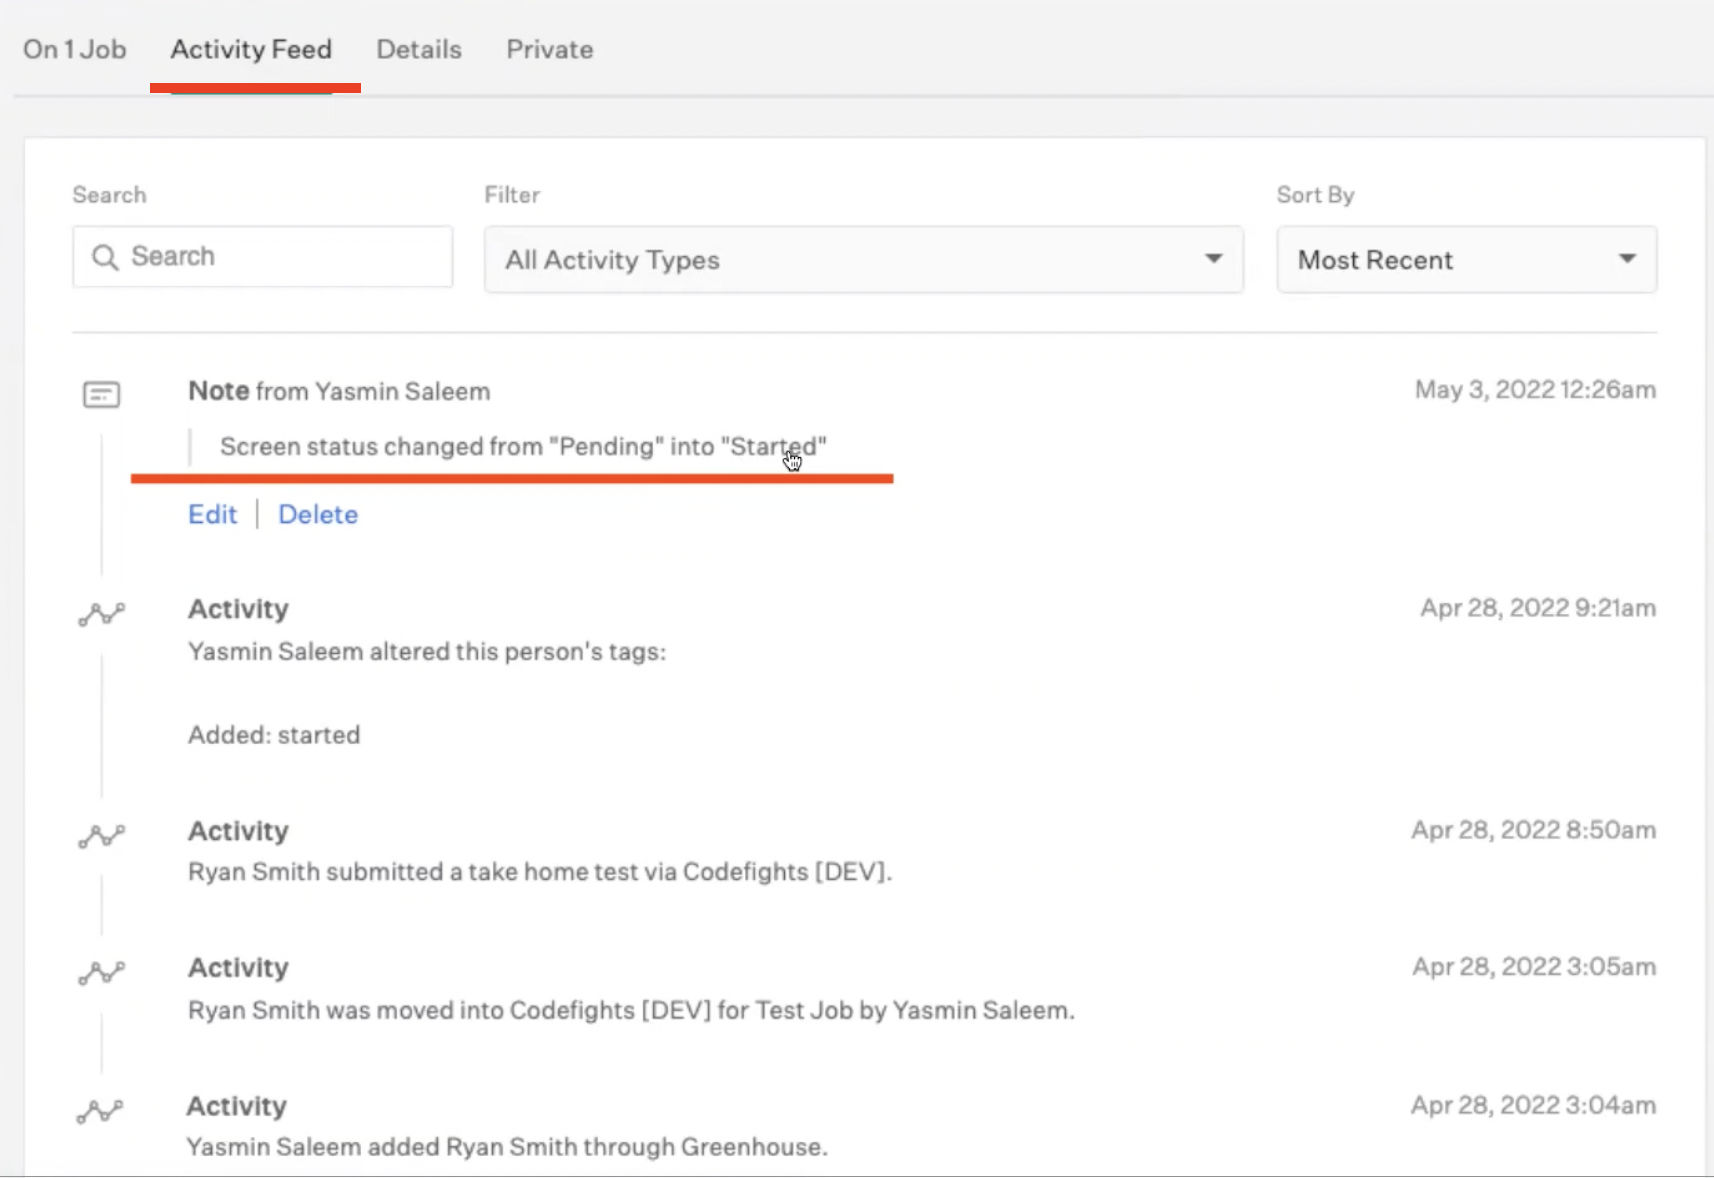This screenshot has height=1178, width=1714.
Task: Edit the note from Yasmin Saleem
Action: 213,514
